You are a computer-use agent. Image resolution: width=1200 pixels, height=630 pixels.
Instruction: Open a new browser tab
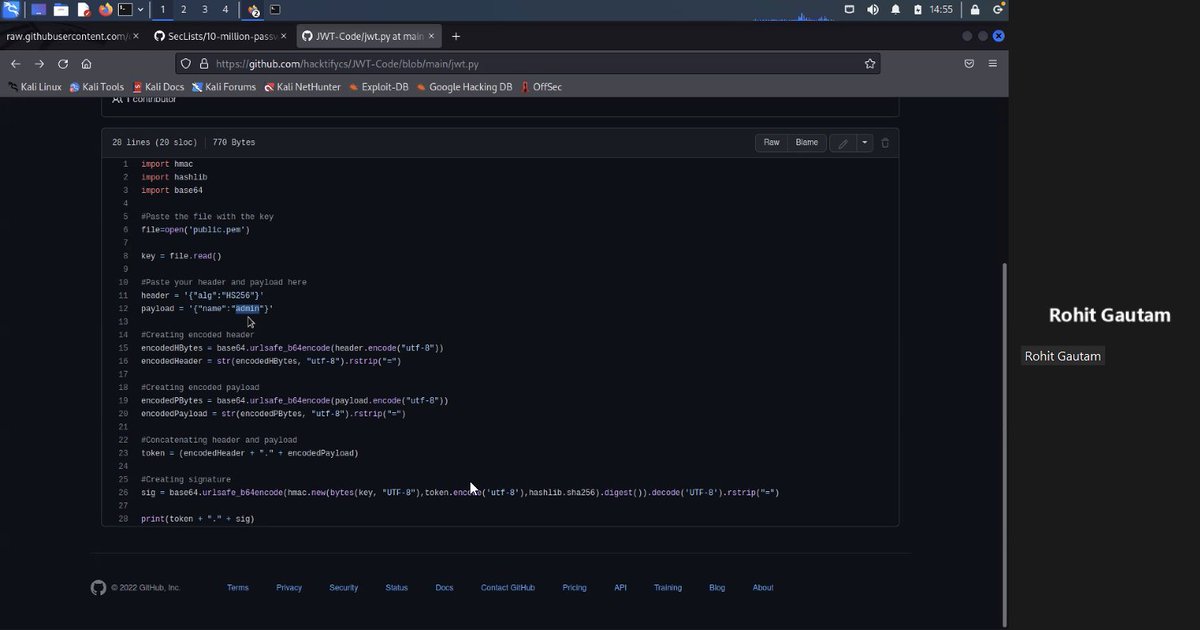[456, 36]
